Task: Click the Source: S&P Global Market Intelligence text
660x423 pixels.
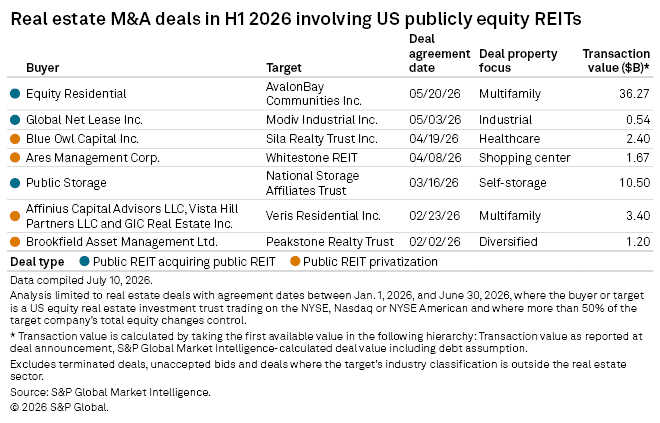Action: 110,392
